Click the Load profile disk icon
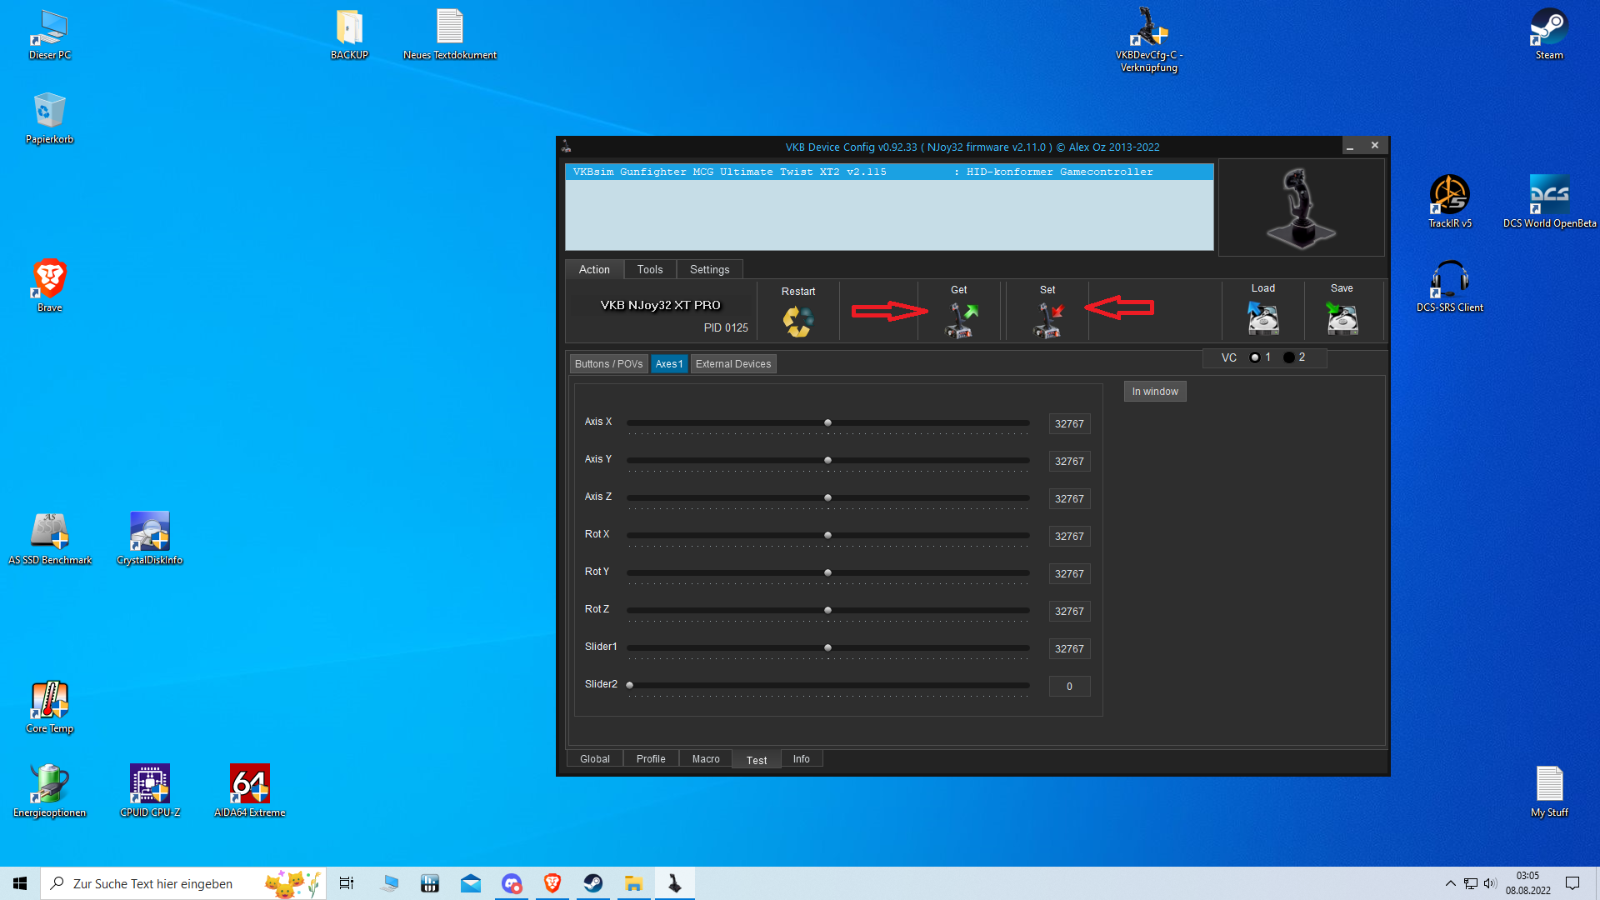This screenshot has height=900, width=1600. coord(1263,319)
